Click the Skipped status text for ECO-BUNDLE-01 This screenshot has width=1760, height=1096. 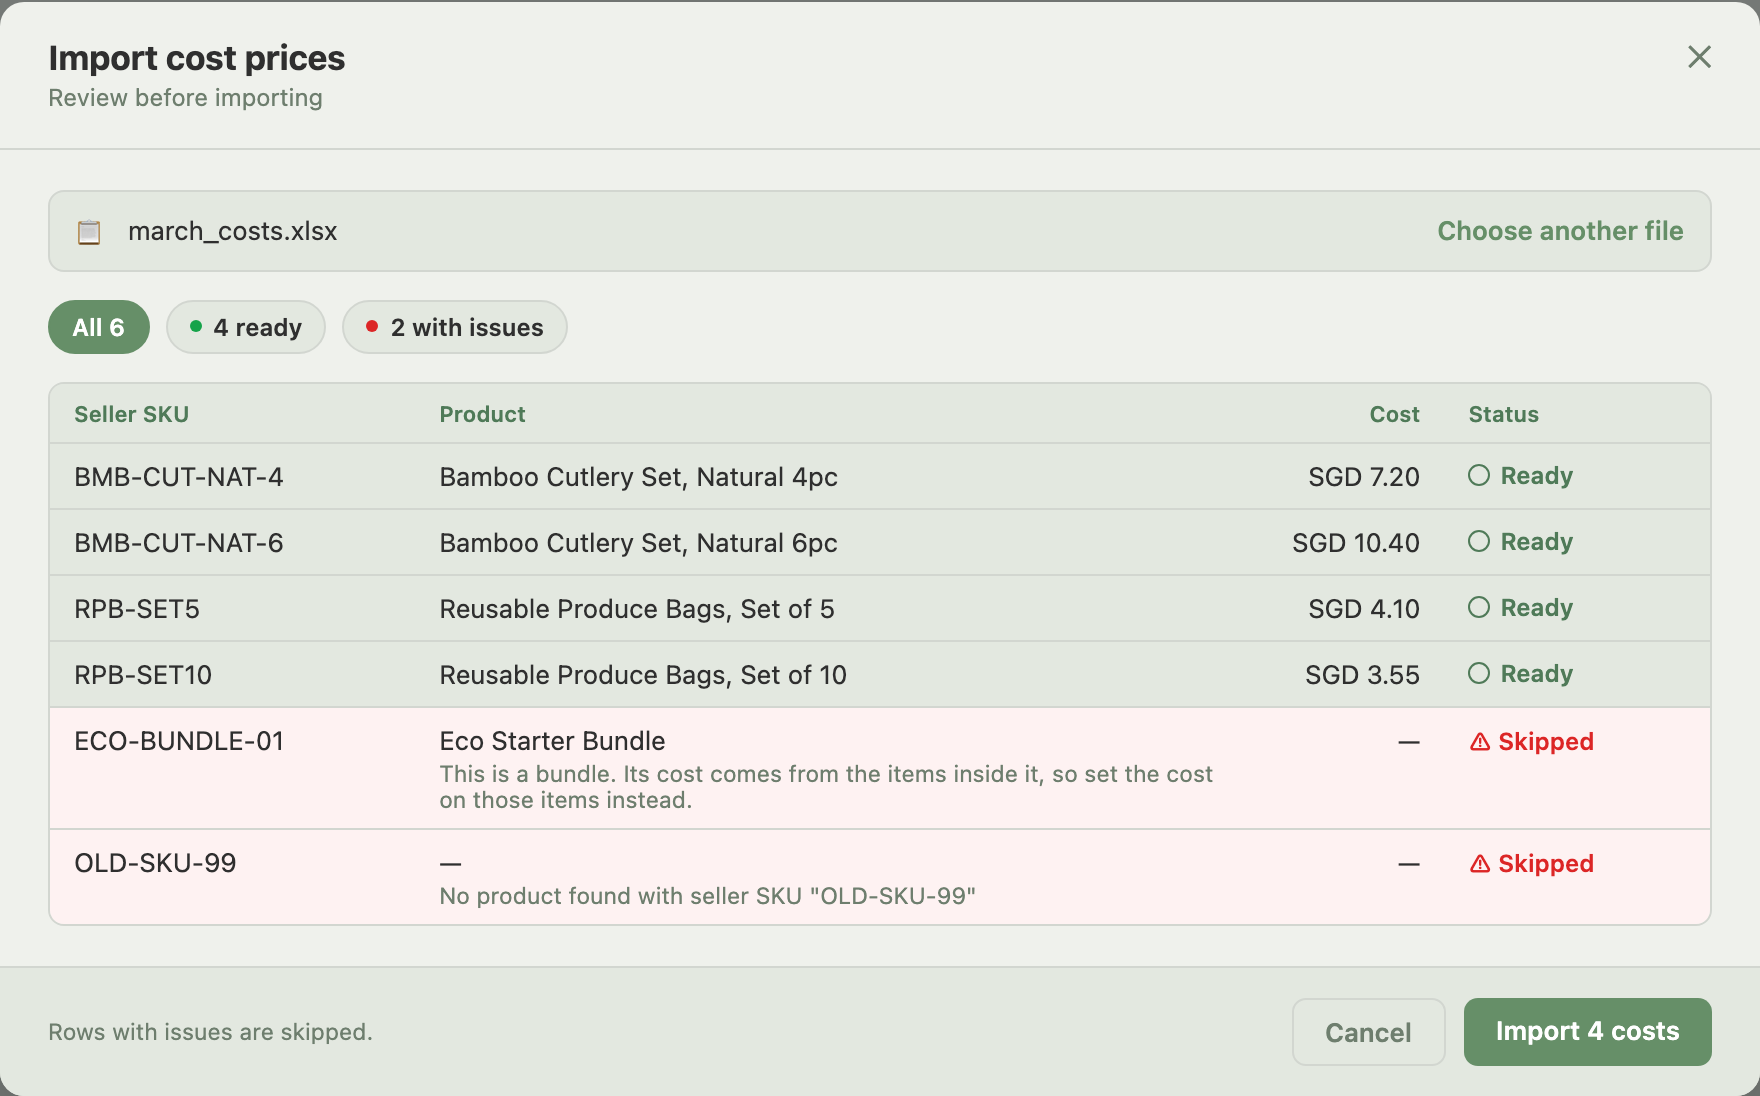(1546, 742)
